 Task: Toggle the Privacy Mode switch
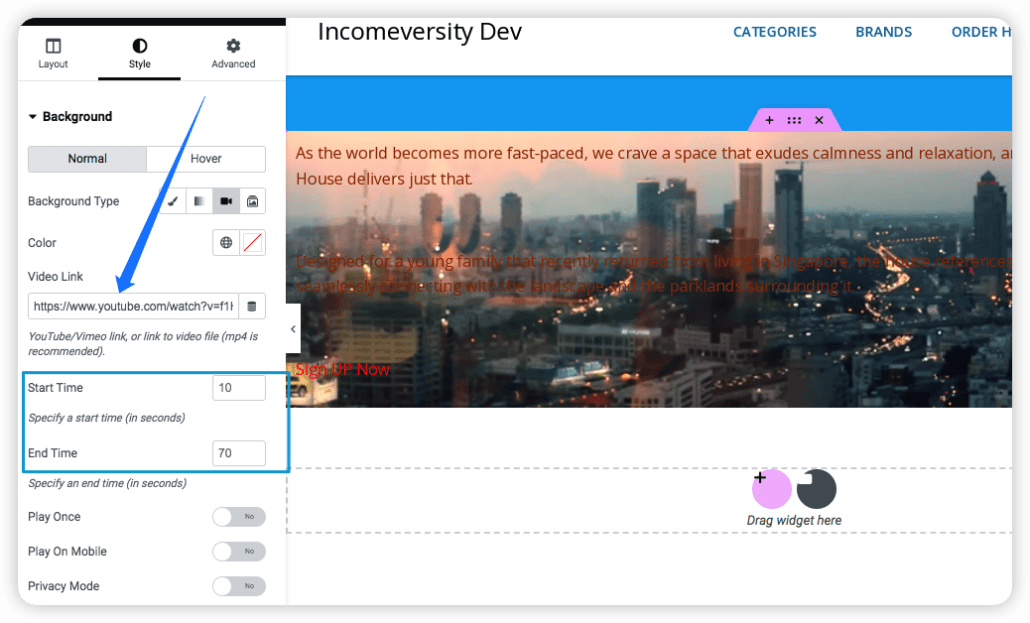(x=238, y=586)
